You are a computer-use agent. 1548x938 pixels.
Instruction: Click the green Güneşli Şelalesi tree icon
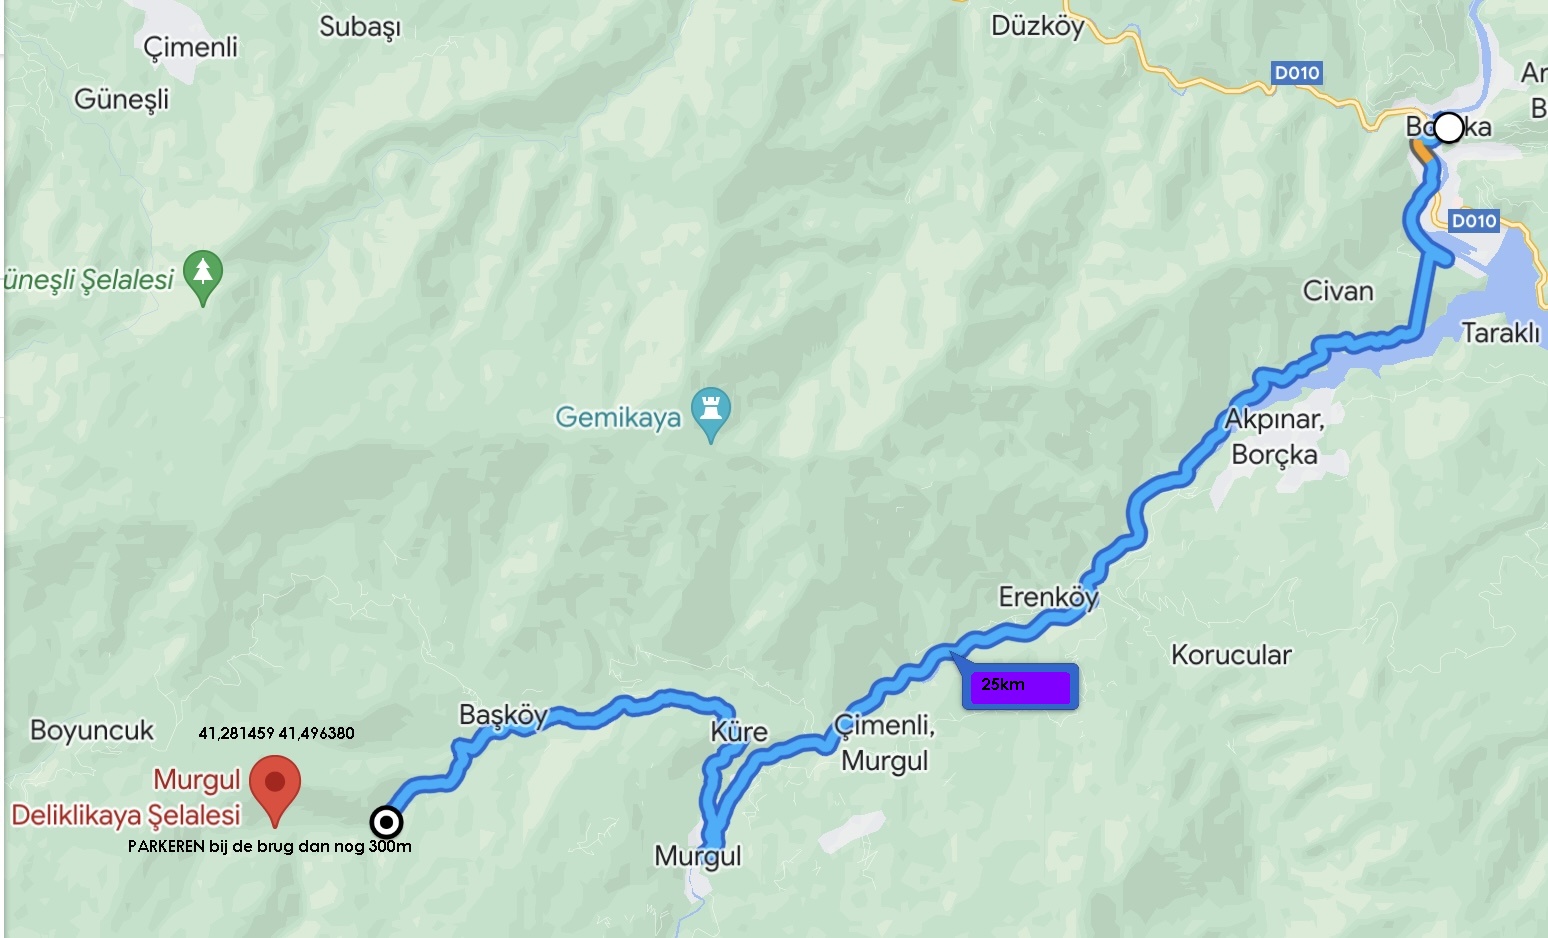(203, 277)
